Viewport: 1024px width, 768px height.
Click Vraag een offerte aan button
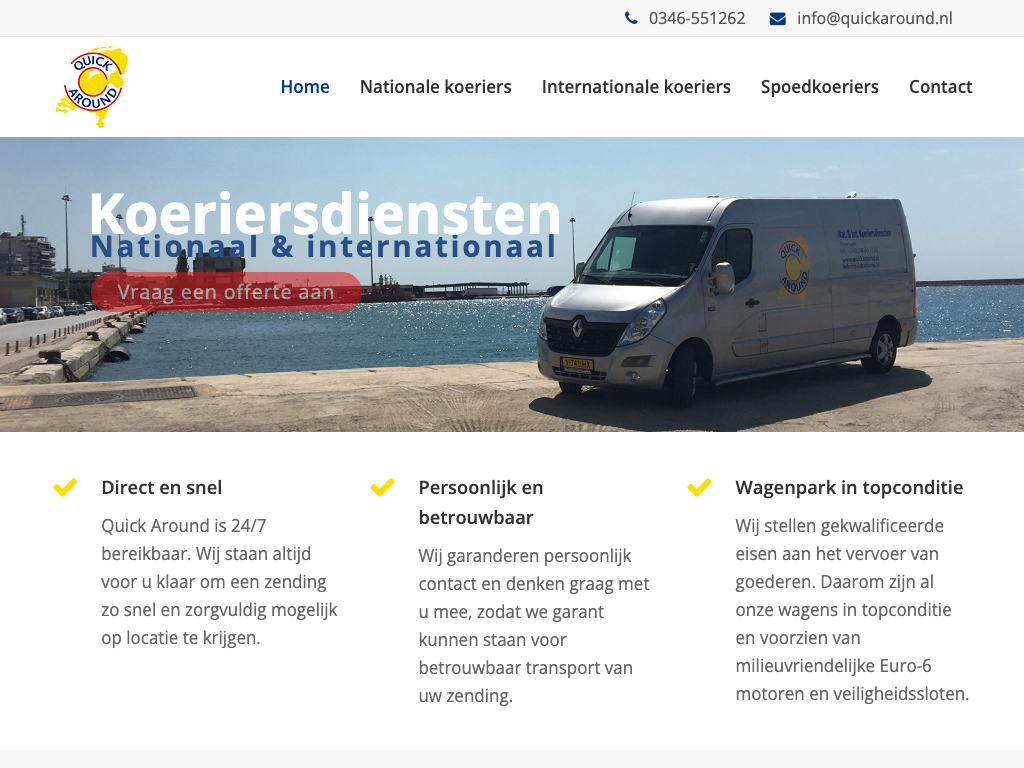226,292
